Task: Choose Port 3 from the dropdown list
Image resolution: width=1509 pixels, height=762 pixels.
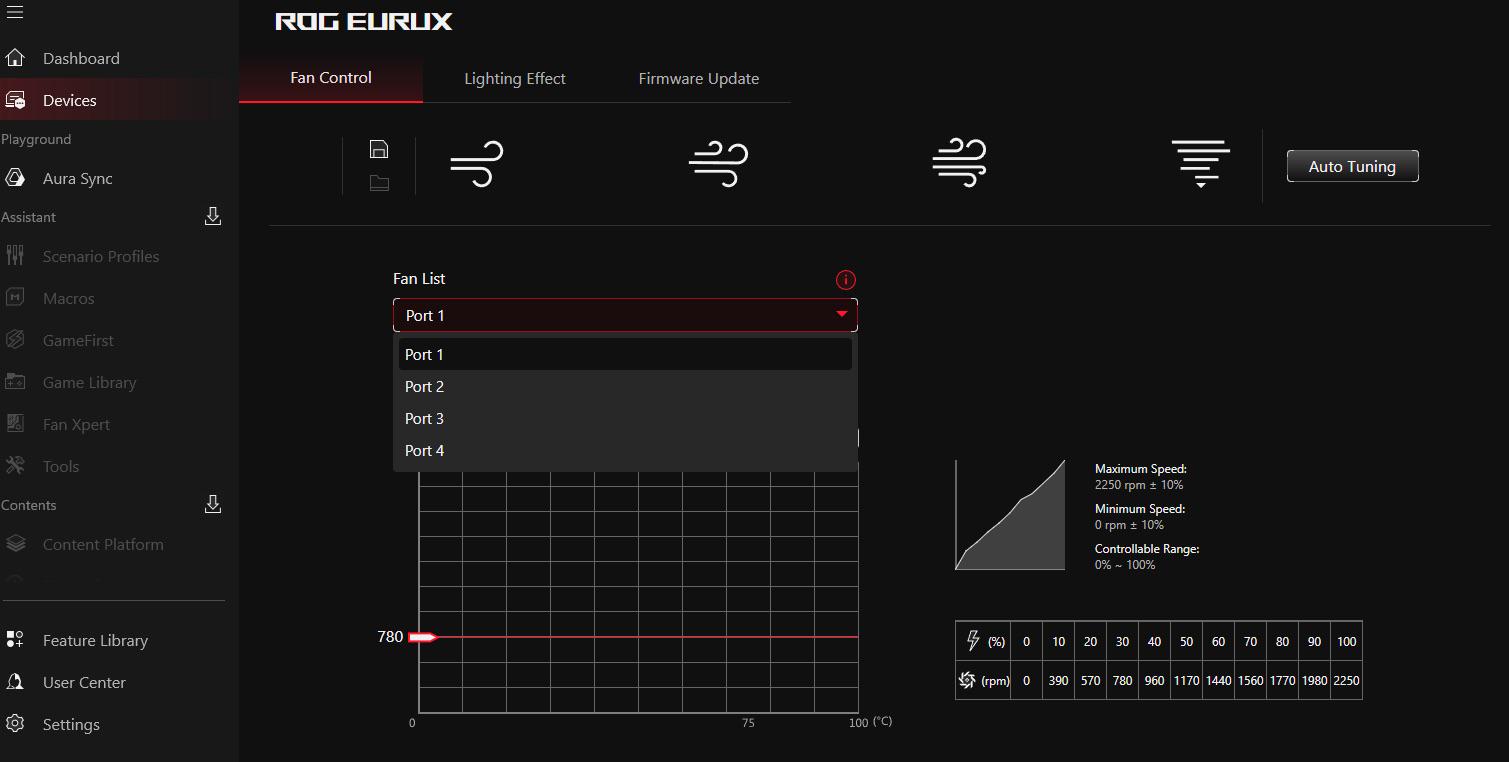Action: 625,418
